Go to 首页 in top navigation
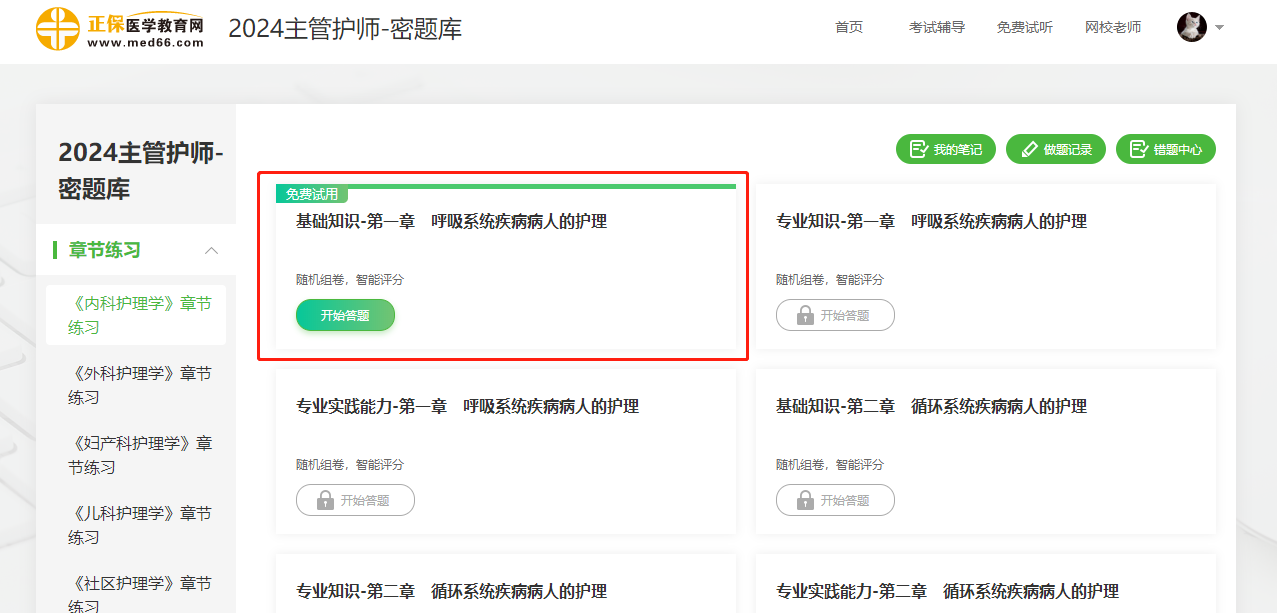 tap(848, 28)
